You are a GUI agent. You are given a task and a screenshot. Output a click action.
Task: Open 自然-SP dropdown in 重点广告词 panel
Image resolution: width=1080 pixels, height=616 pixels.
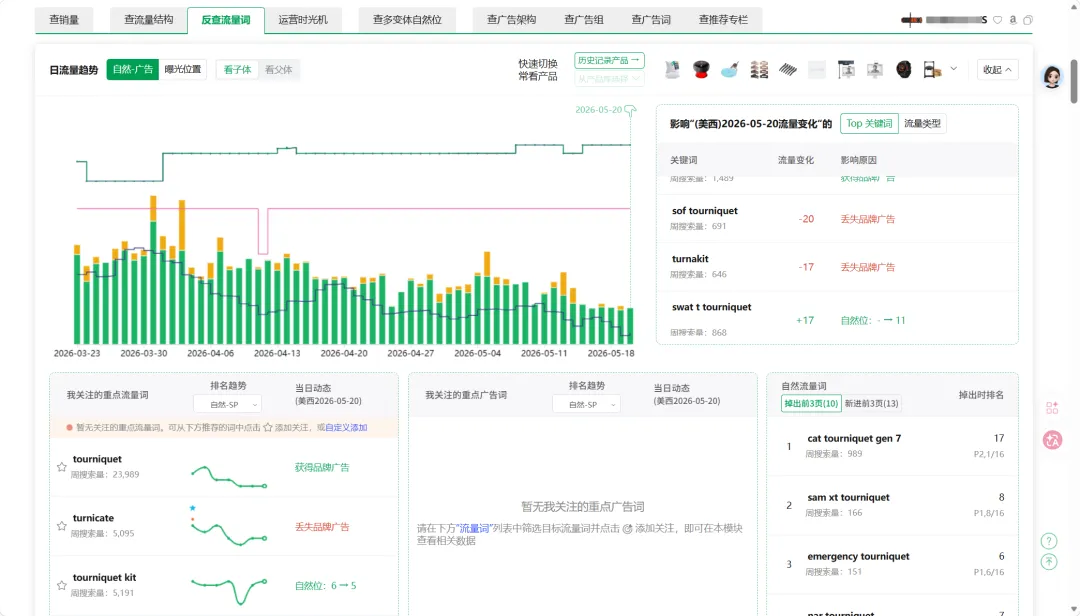[586, 404]
